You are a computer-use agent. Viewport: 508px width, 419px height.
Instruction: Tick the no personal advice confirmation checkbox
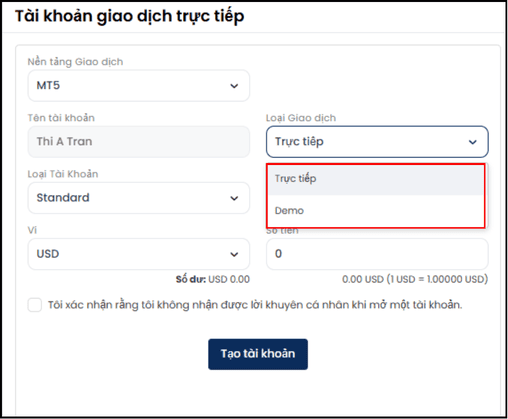35,305
